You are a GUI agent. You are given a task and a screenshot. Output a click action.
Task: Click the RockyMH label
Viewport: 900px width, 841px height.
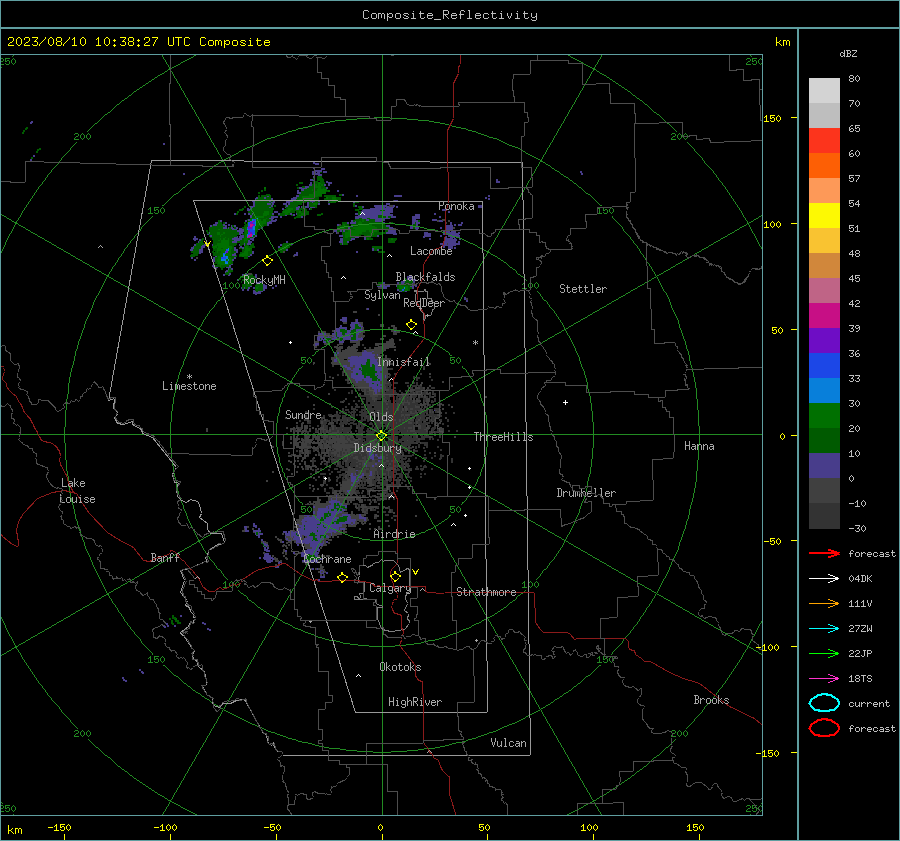pyautogui.click(x=264, y=280)
